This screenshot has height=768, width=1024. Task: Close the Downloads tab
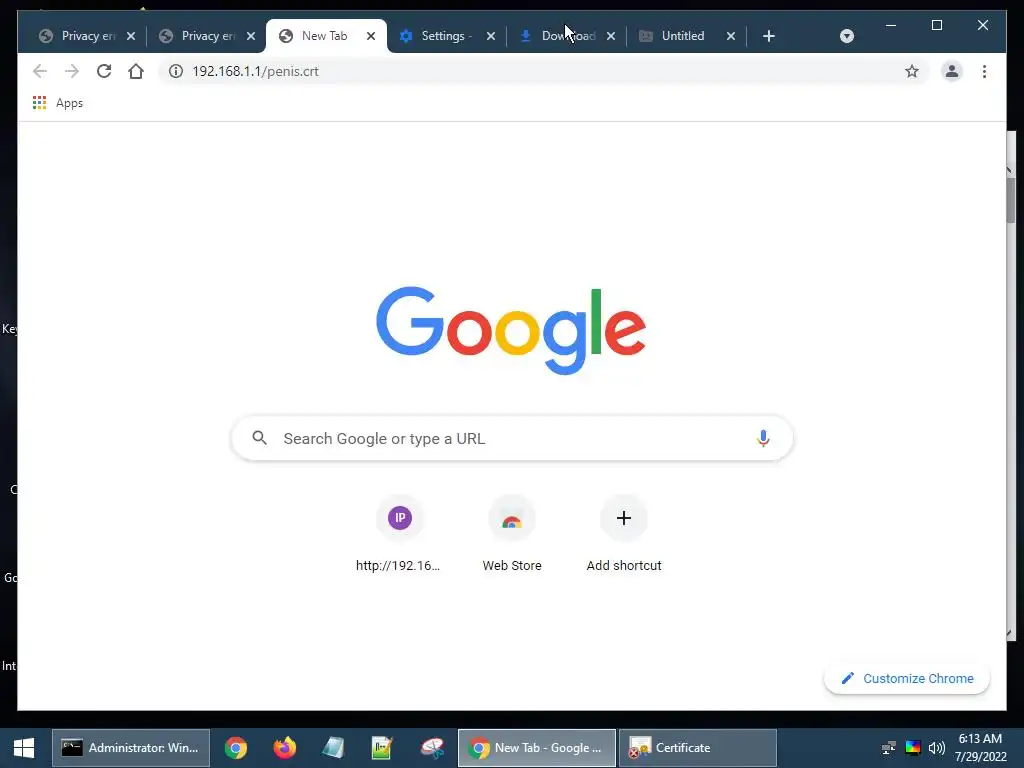tap(611, 36)
